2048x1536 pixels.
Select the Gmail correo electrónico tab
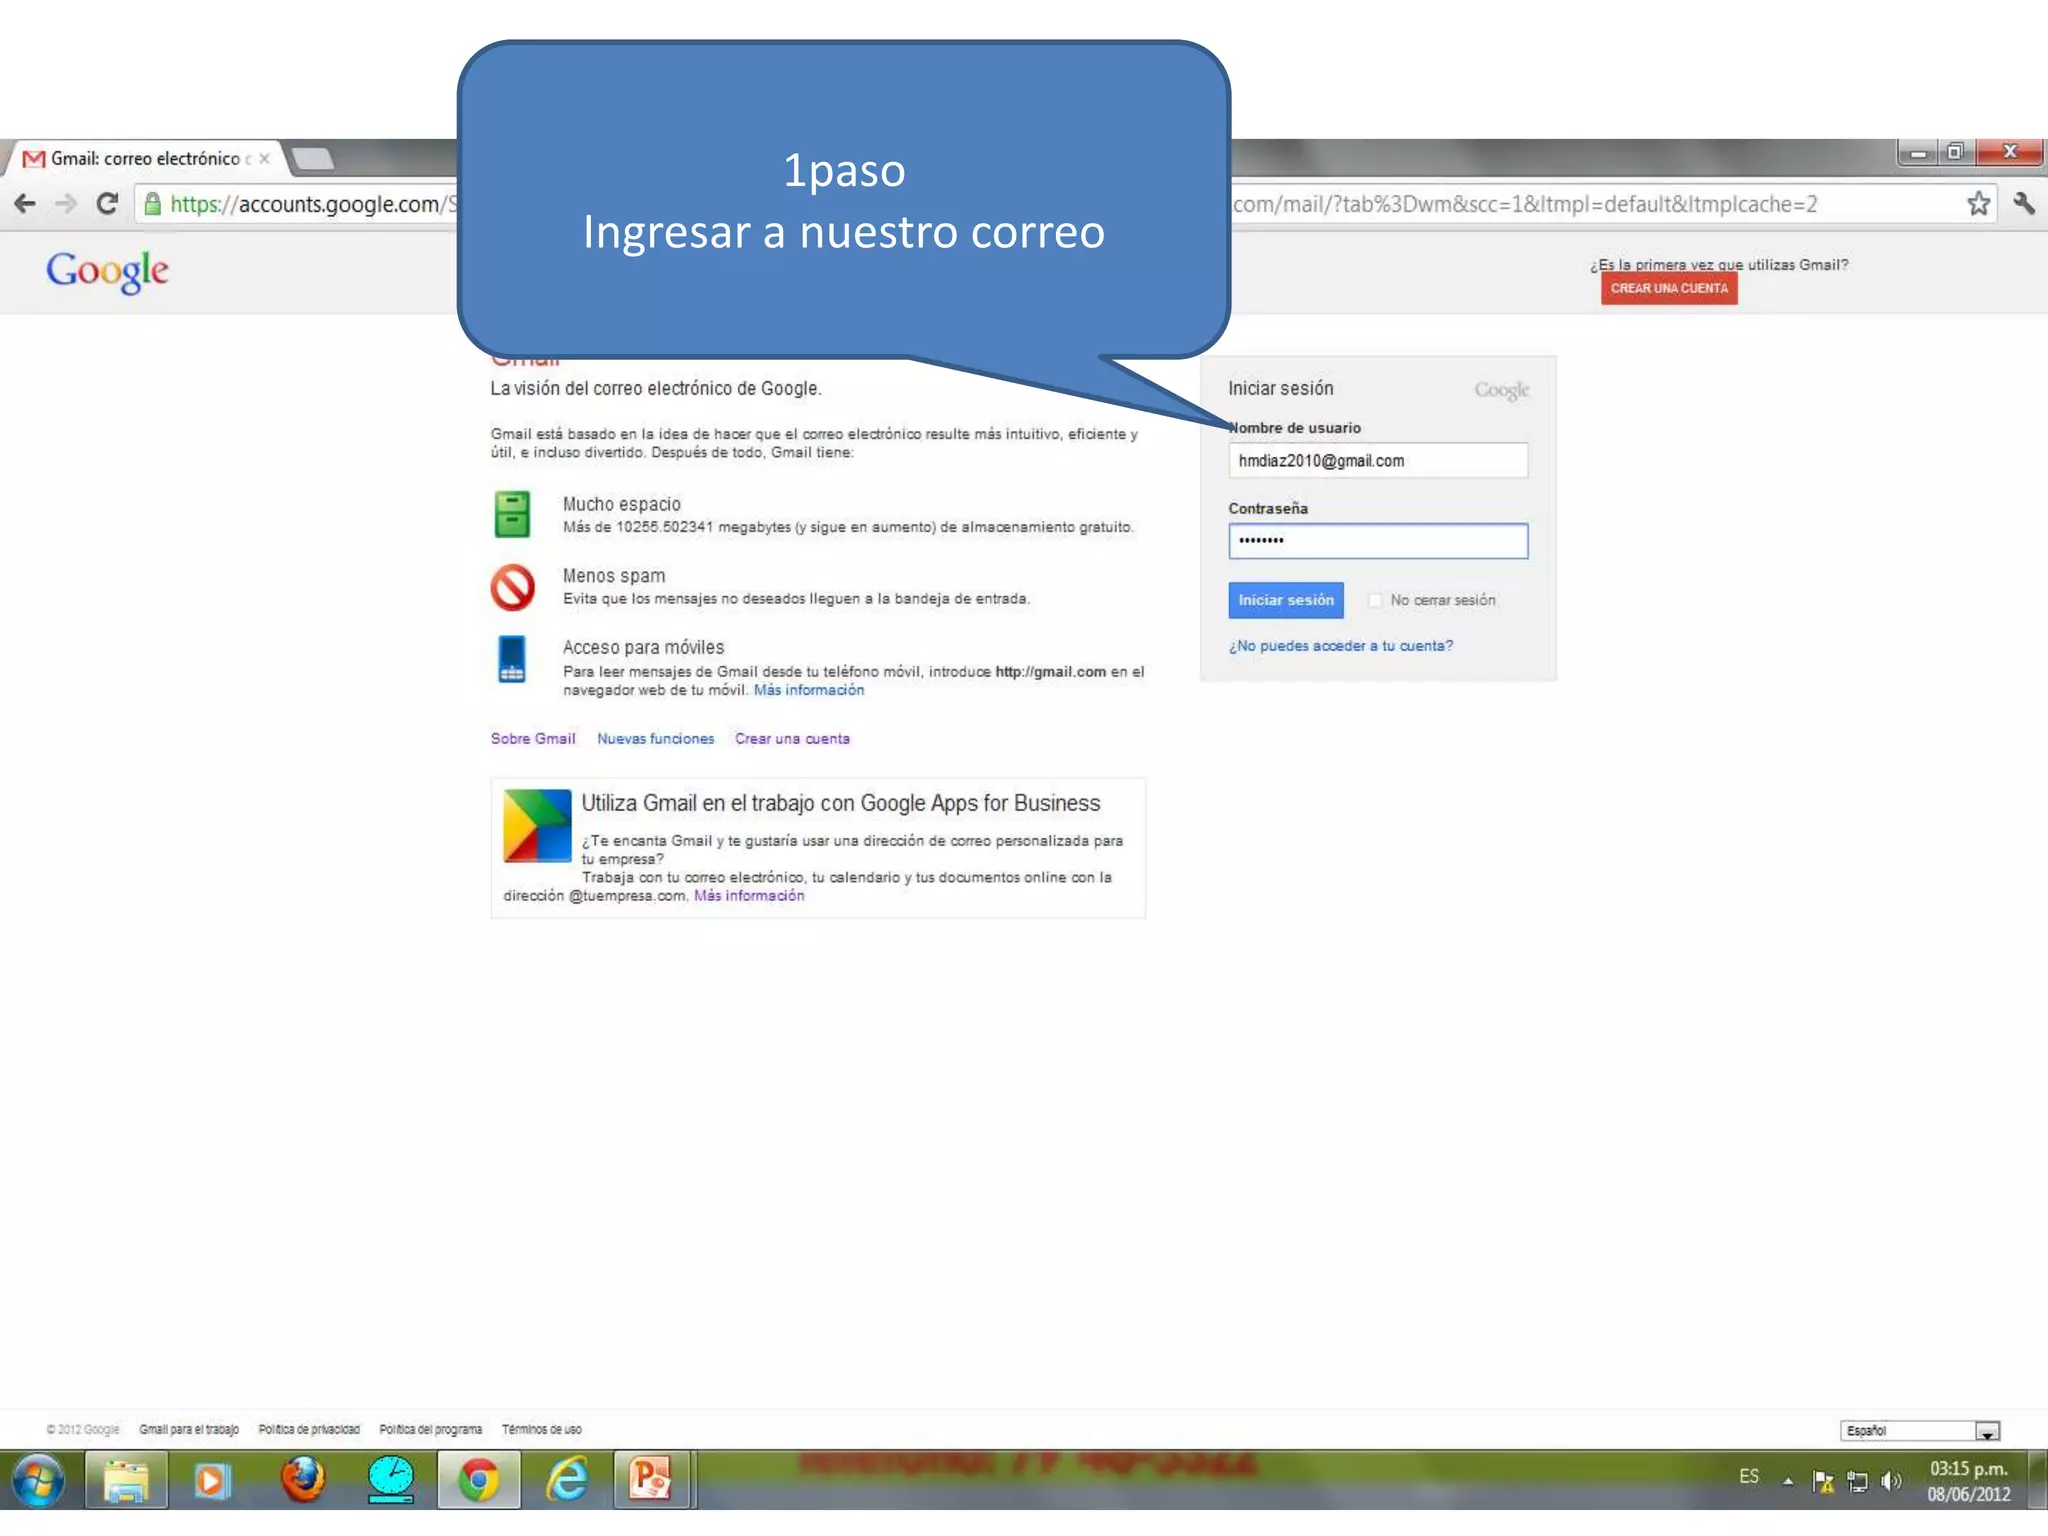145,159
